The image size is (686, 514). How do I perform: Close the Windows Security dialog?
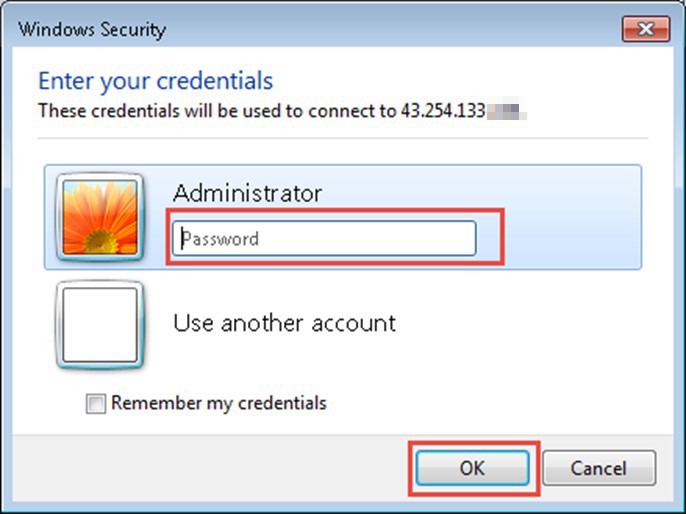pos(646,29)
